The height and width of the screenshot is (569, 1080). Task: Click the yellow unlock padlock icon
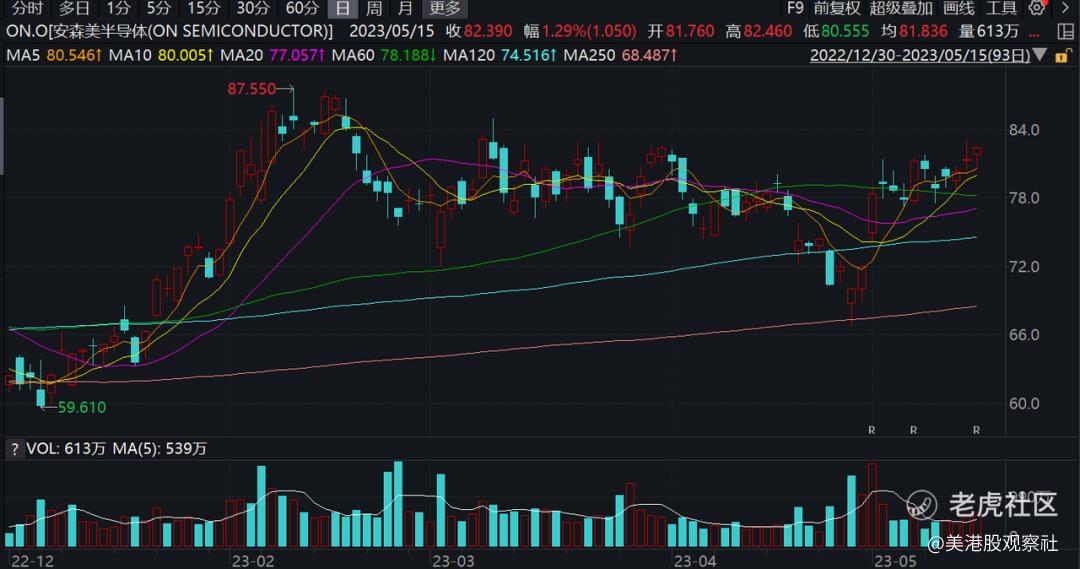(1063, 55)
